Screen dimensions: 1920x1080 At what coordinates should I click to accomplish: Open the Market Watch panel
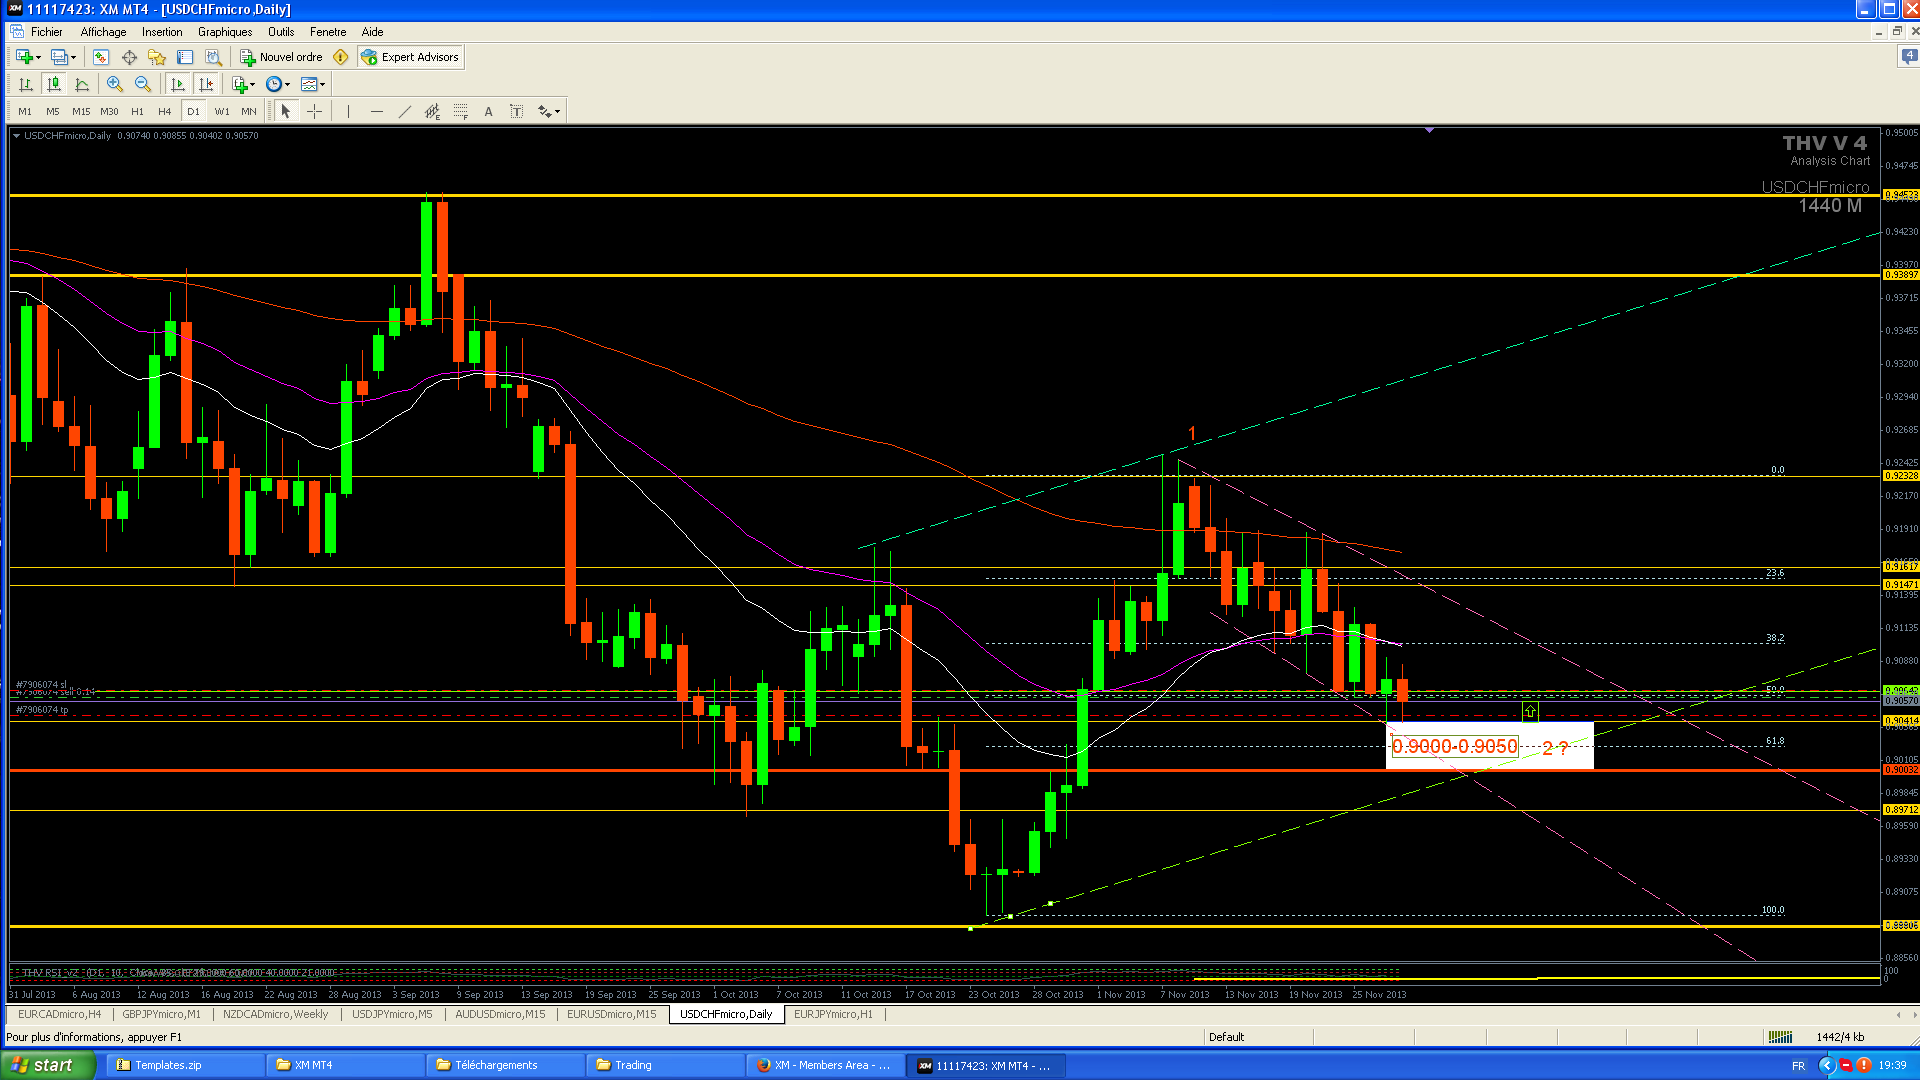click(101, 57)
